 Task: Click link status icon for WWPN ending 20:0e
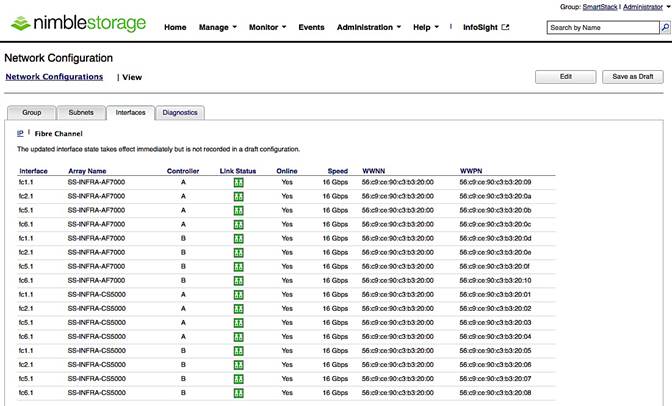(x=238, y=253)
